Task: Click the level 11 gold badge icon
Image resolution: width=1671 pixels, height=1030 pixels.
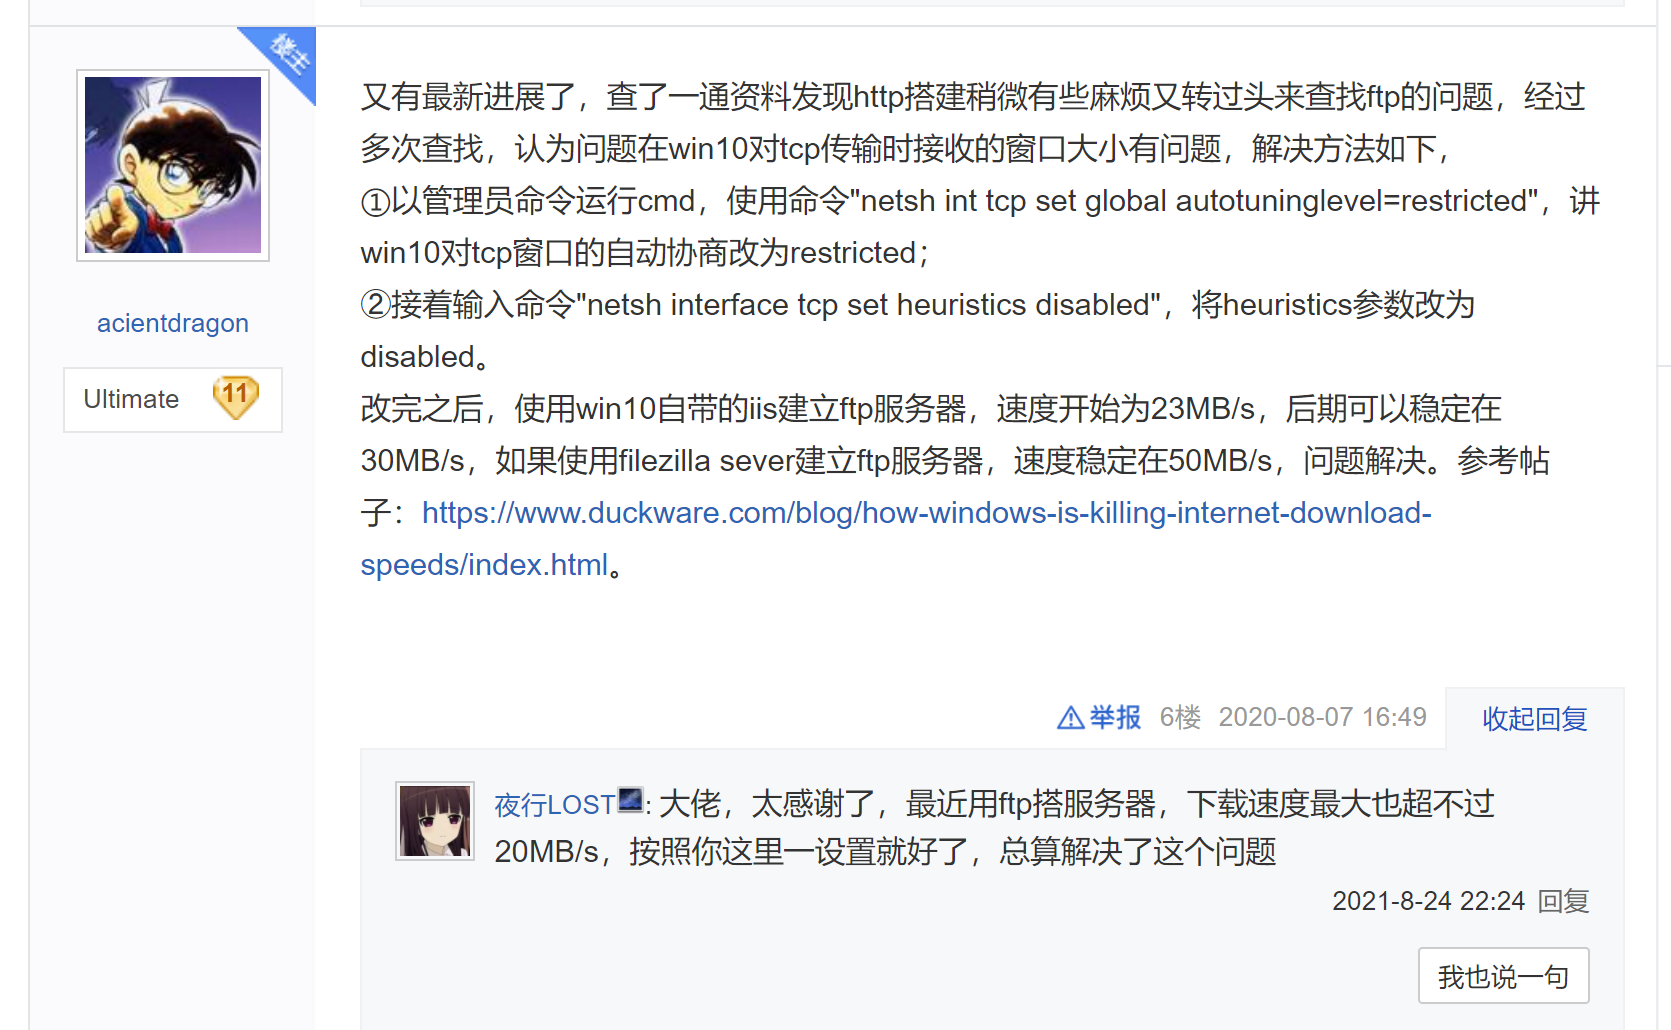Action: [x=236, y=398]
